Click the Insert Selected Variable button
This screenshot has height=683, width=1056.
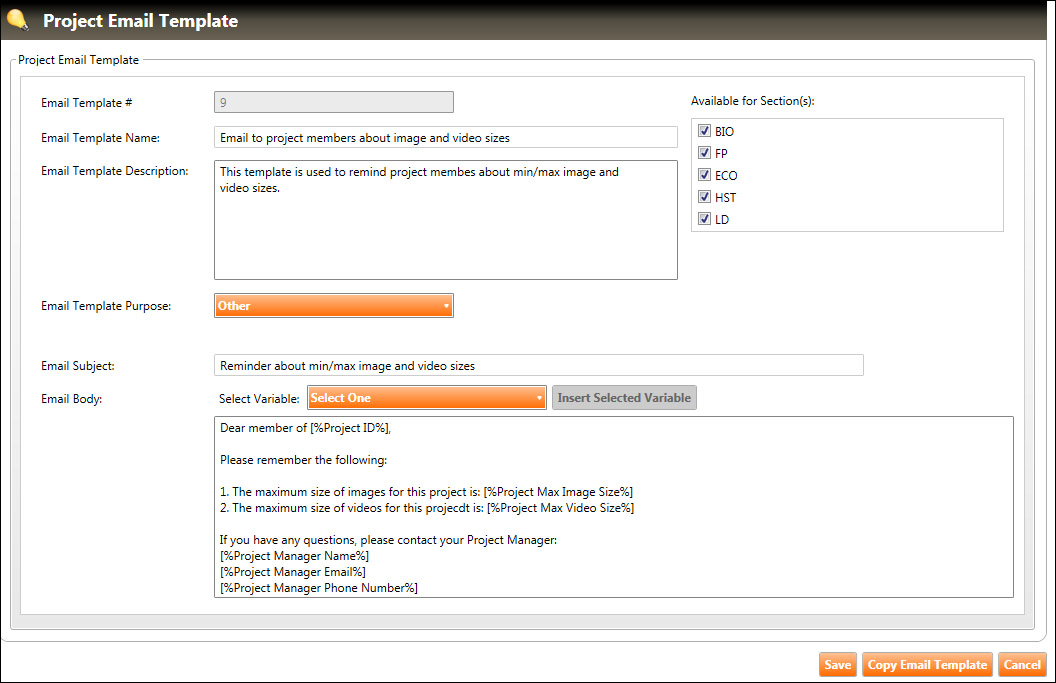pyautogui.click(x=624, y=398)
